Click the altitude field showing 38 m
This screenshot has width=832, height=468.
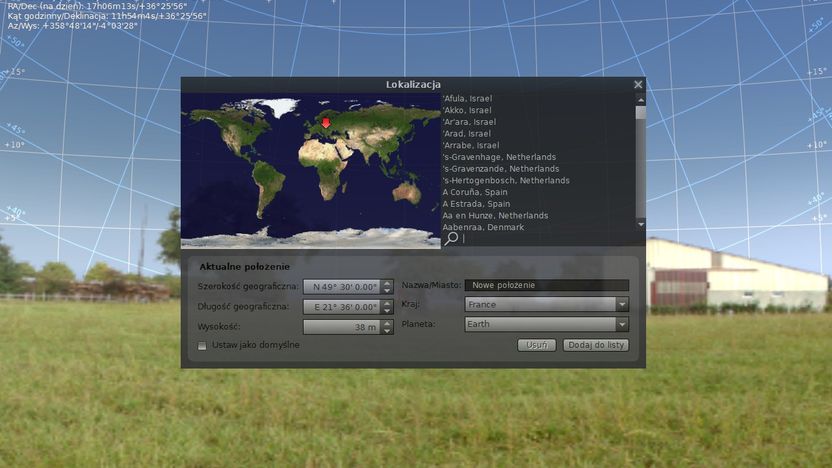pyautogui.click(x=342, y=327)
